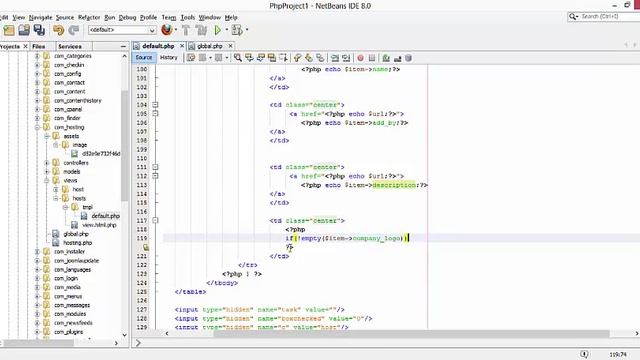Open the Run Project dropdown arrow

tap(227, 30)
